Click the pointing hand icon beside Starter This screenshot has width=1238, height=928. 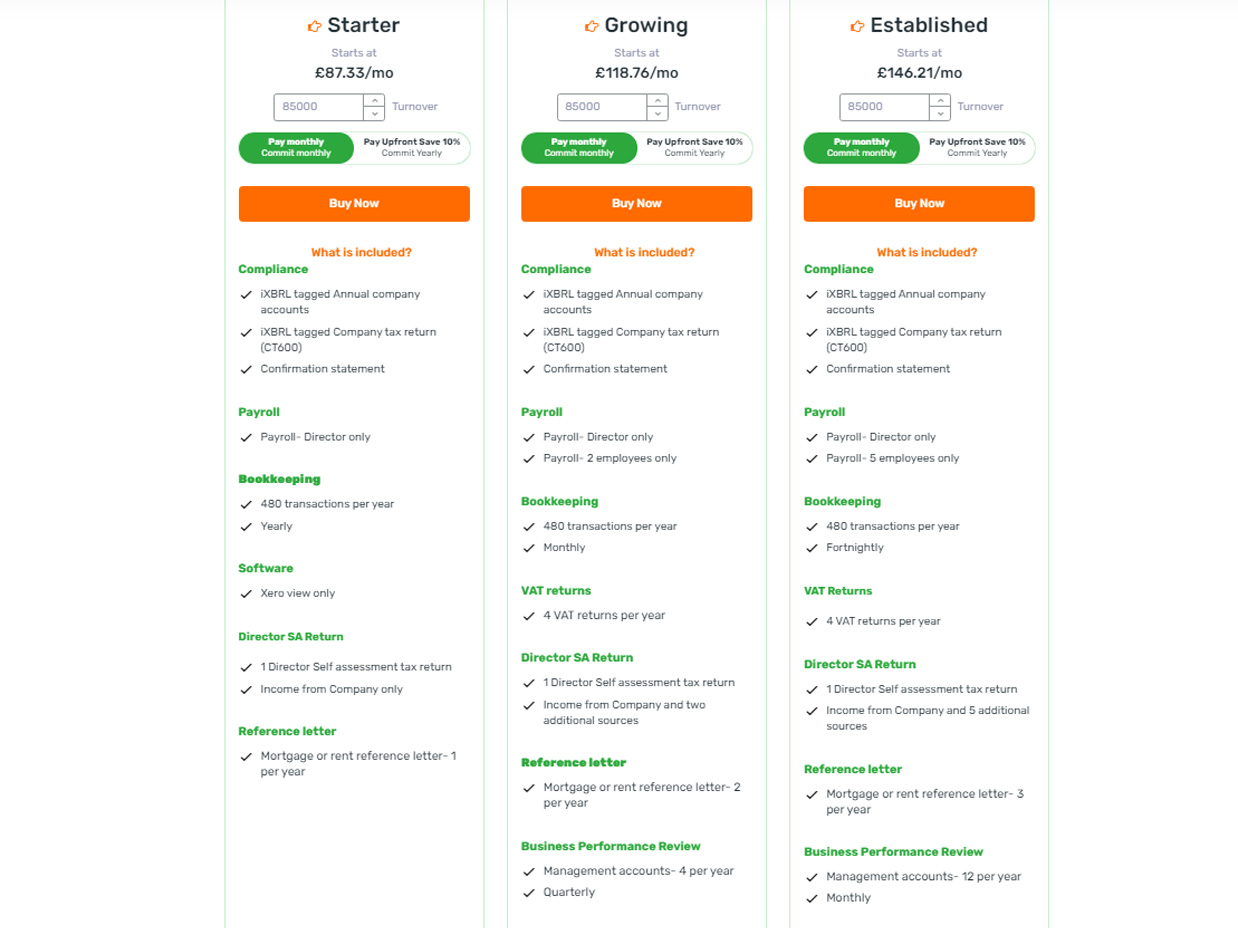tap(314, 26)
